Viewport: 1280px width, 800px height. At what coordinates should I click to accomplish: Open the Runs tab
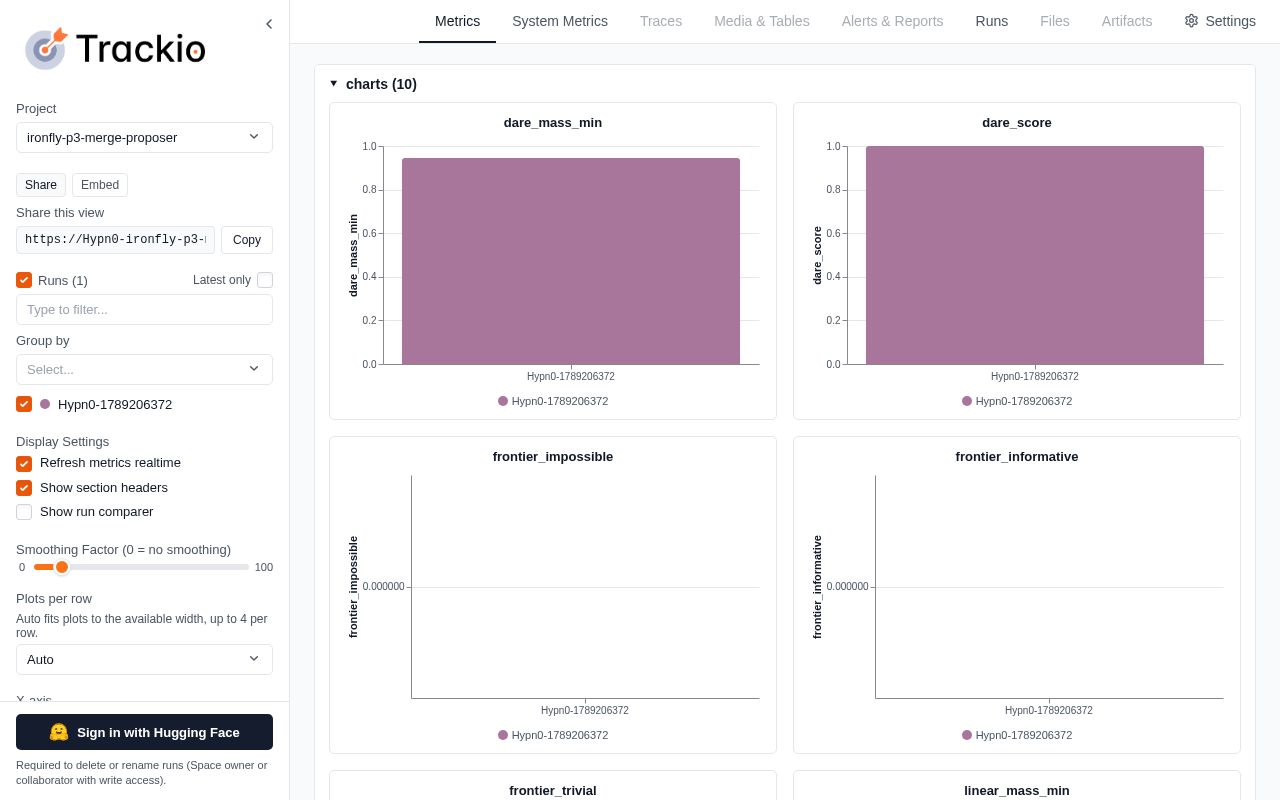point(992,21)
